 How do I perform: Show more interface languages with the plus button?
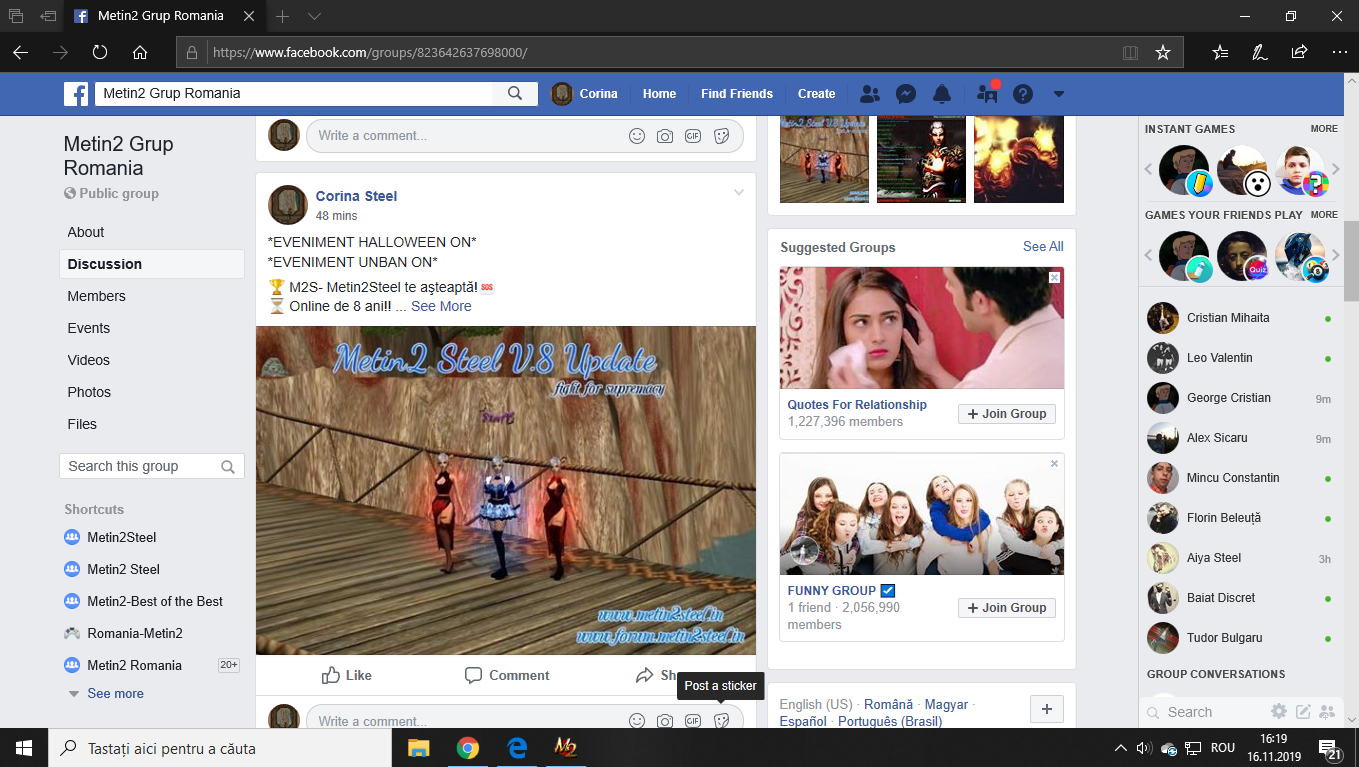point(1046,709)
